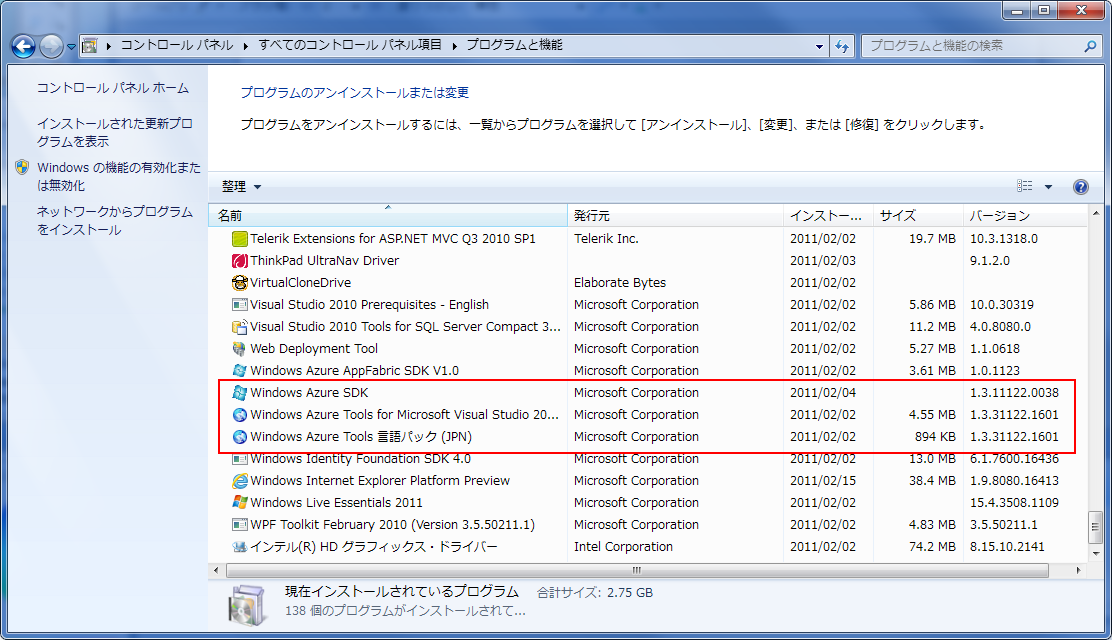Click horizontal scrollbar left arrow
Image resolution: width=1112 pixels, height=640 pixels.
(216, 570)
